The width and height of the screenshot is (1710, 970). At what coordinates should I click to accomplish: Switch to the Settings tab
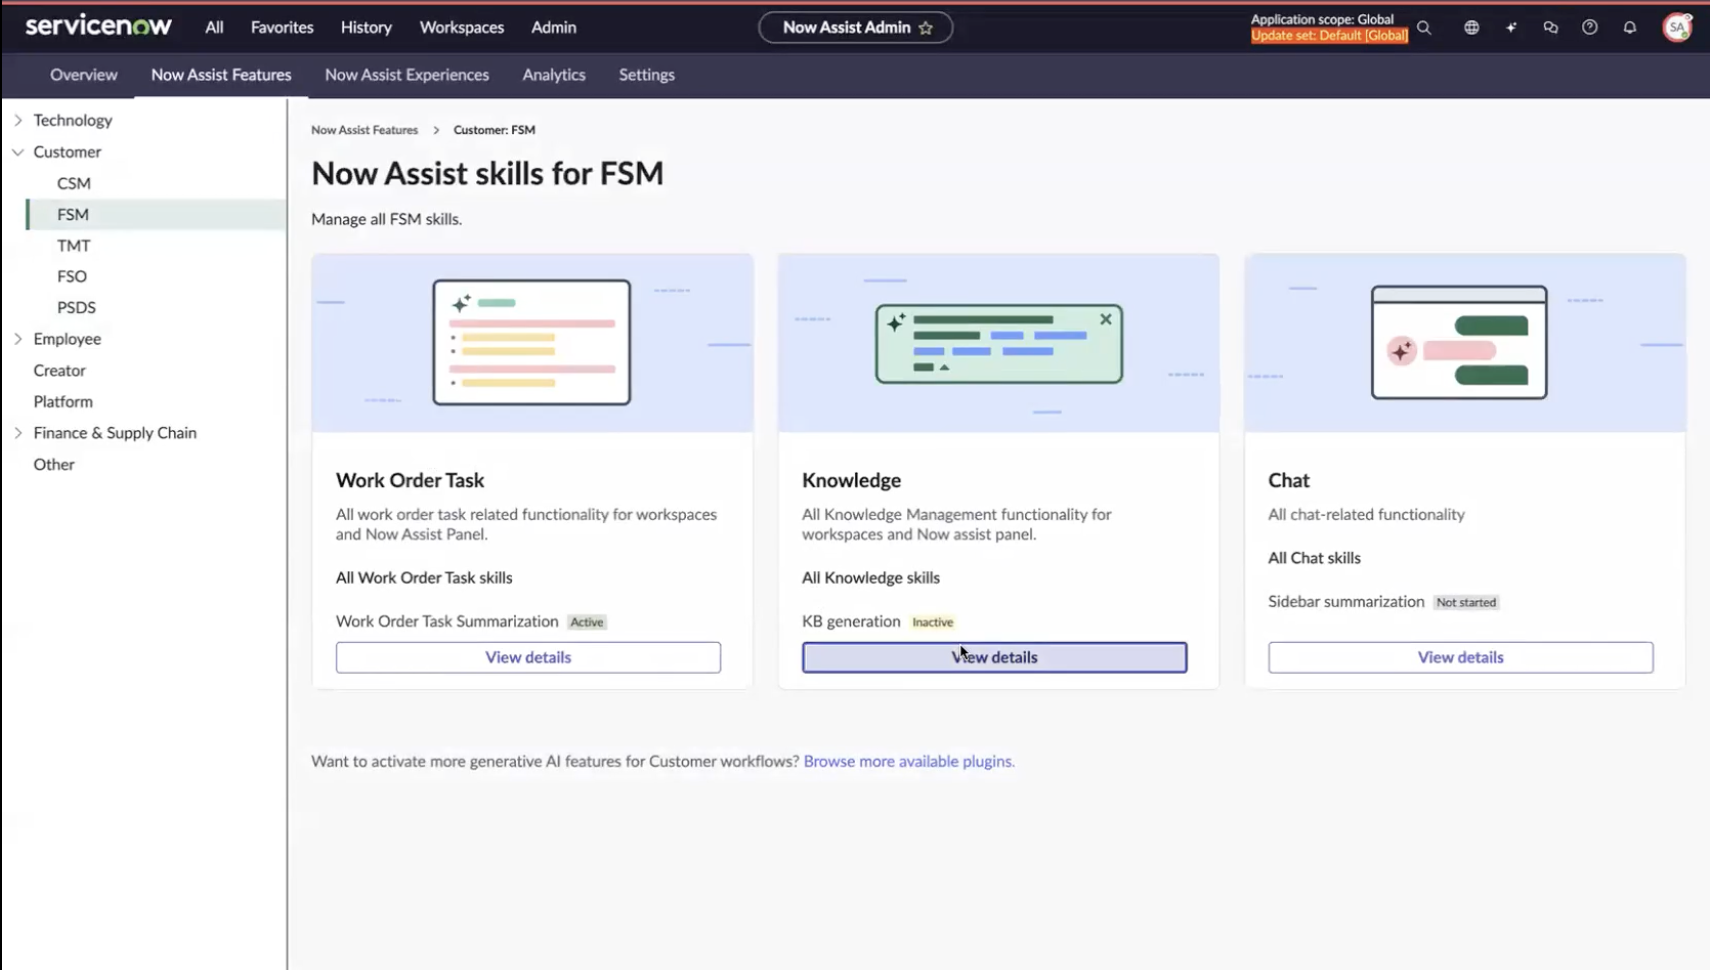[x=647, y=75]
